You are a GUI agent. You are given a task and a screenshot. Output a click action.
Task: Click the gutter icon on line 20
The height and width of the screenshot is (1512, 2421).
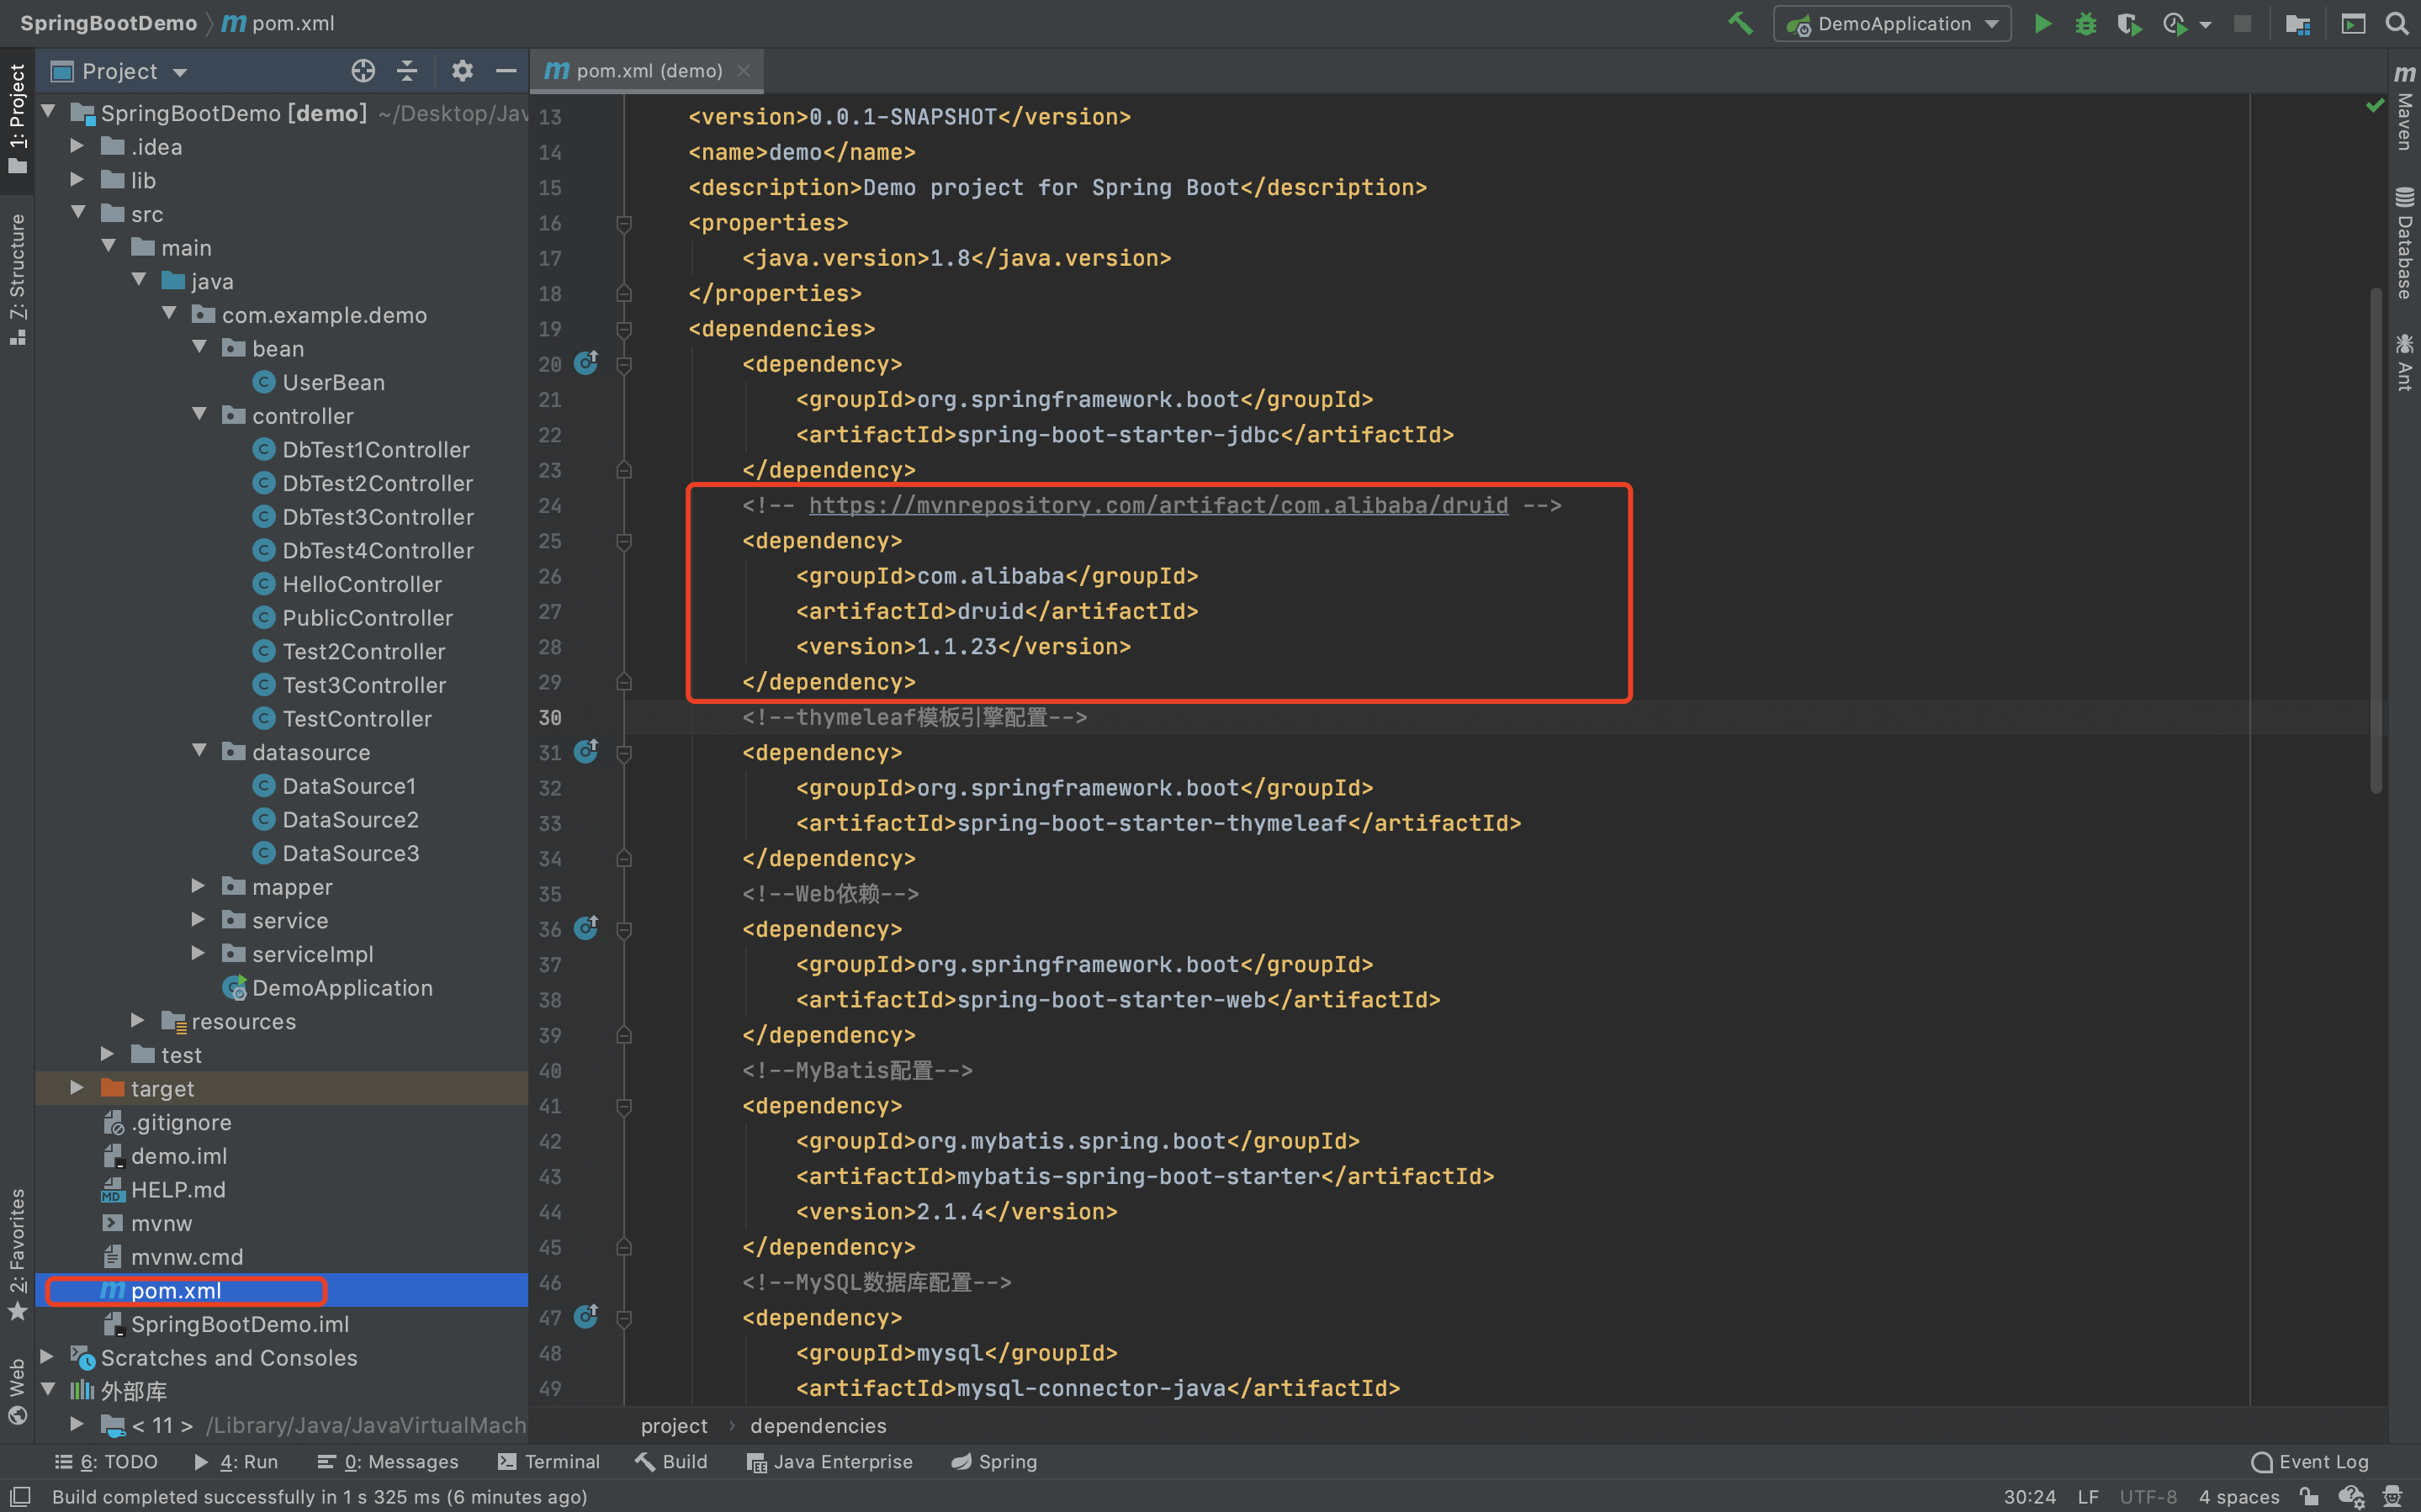(x=586, y=363)
